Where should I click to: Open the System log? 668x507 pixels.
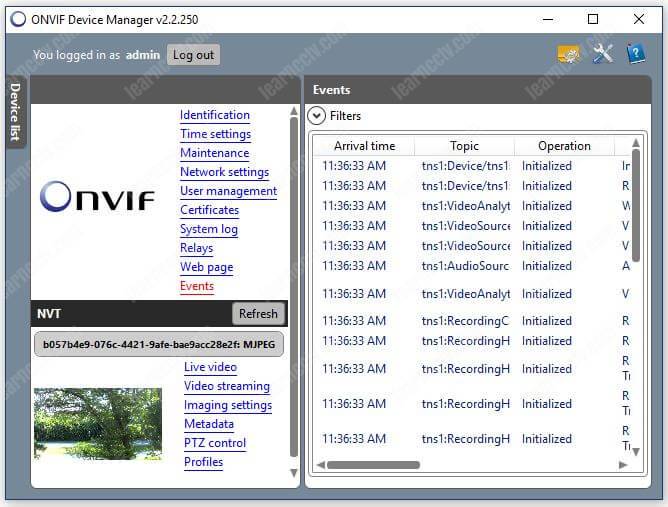[x=209, y=229]
